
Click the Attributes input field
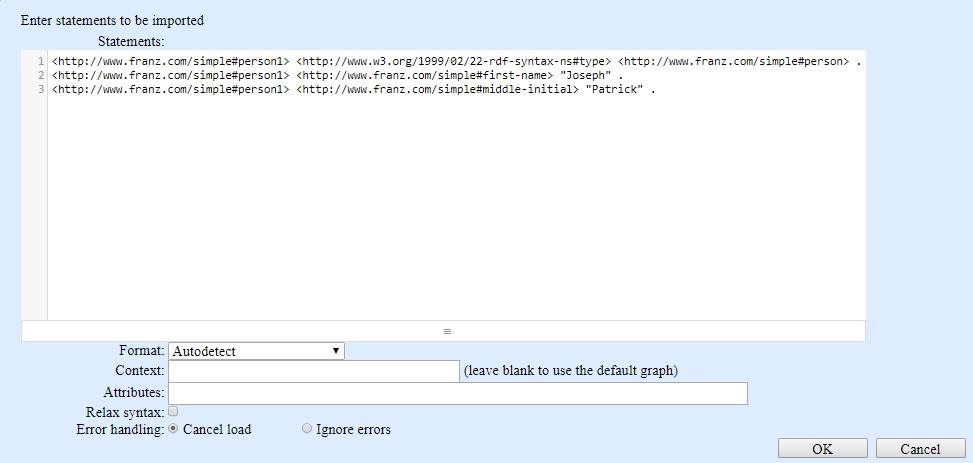click(457, 394)
